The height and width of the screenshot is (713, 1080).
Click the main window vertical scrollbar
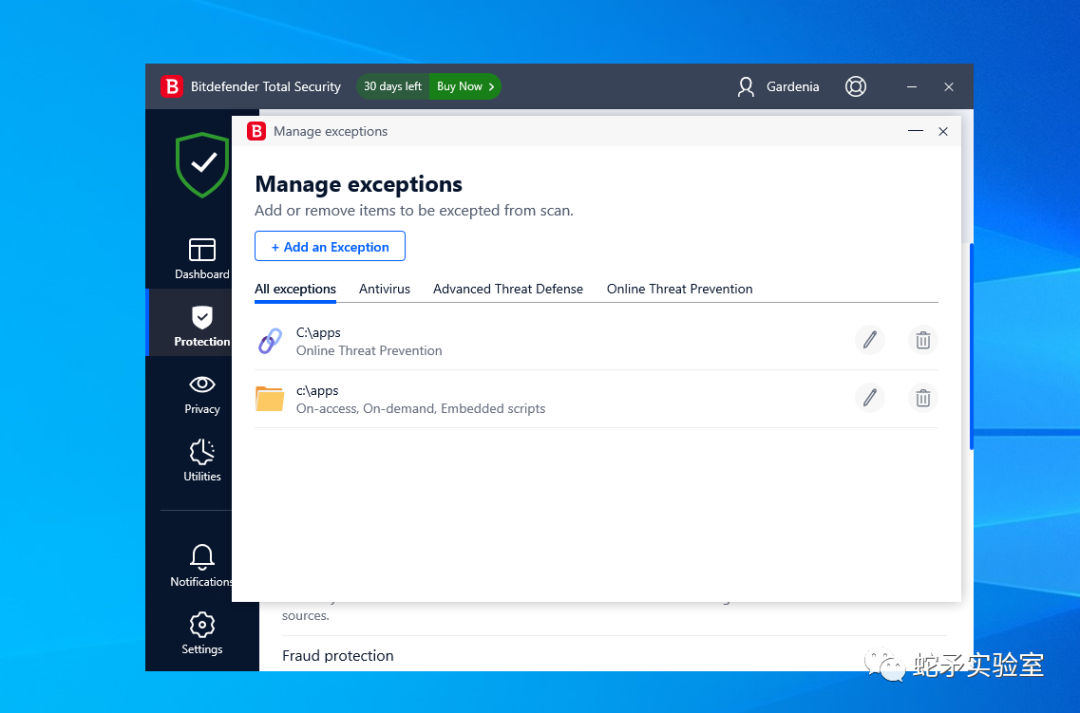click(971, 346)
